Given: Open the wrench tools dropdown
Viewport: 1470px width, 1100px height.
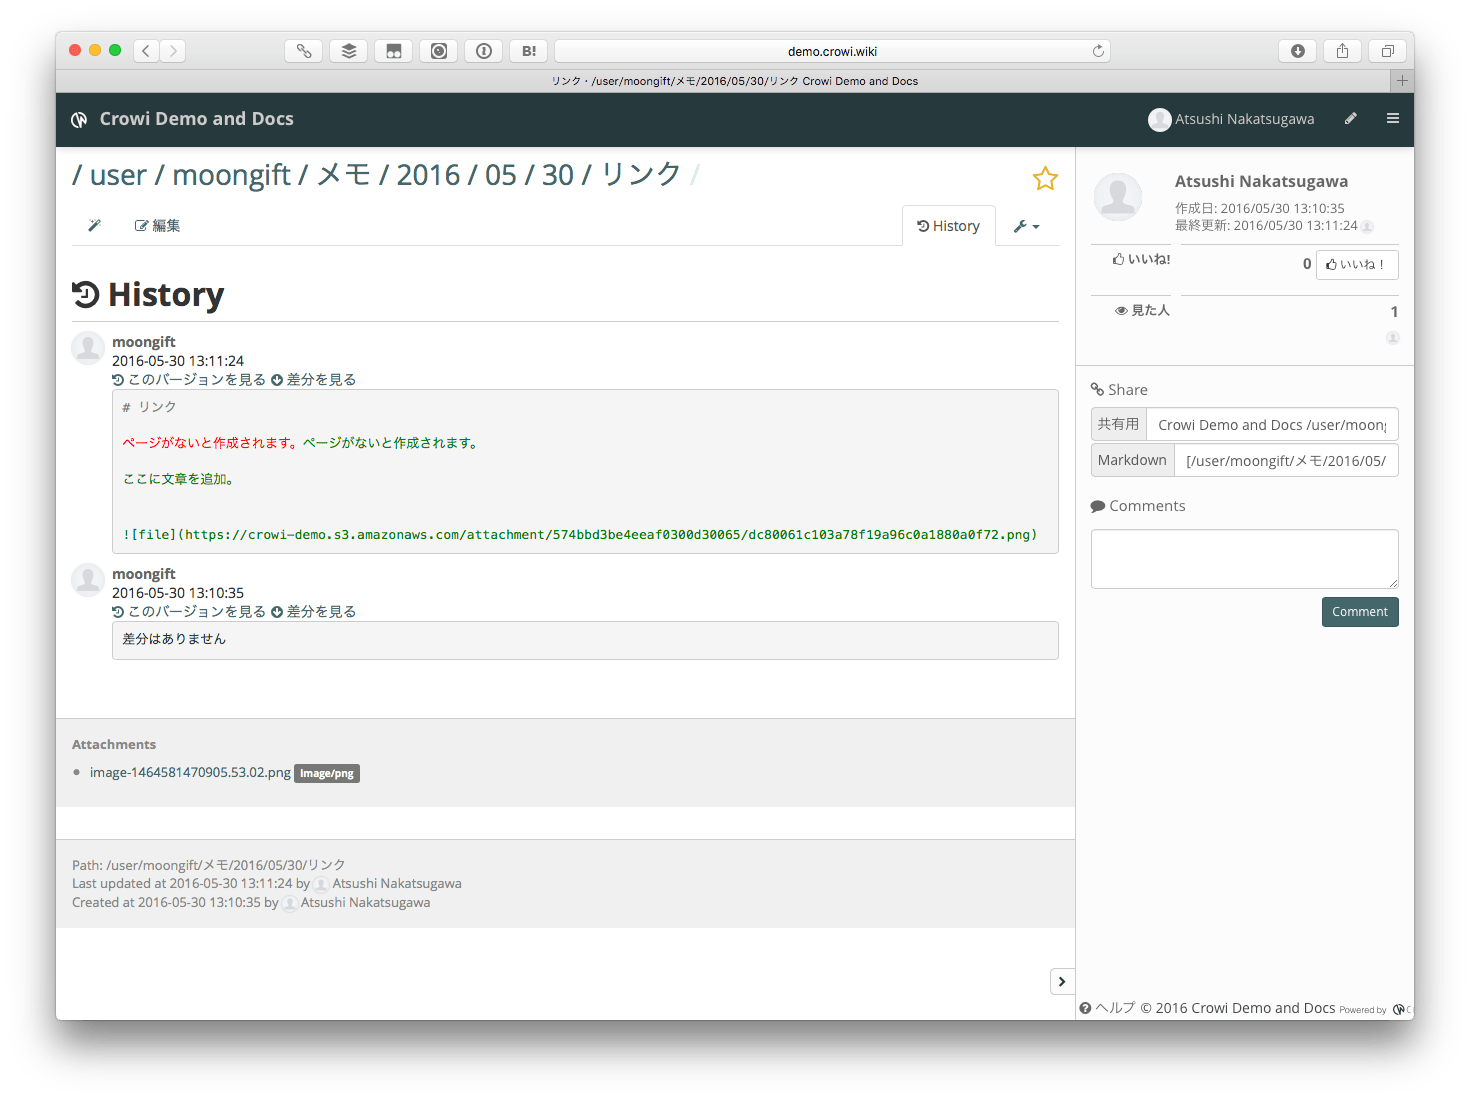Looking at the screenshot, I should point(1026,227).
